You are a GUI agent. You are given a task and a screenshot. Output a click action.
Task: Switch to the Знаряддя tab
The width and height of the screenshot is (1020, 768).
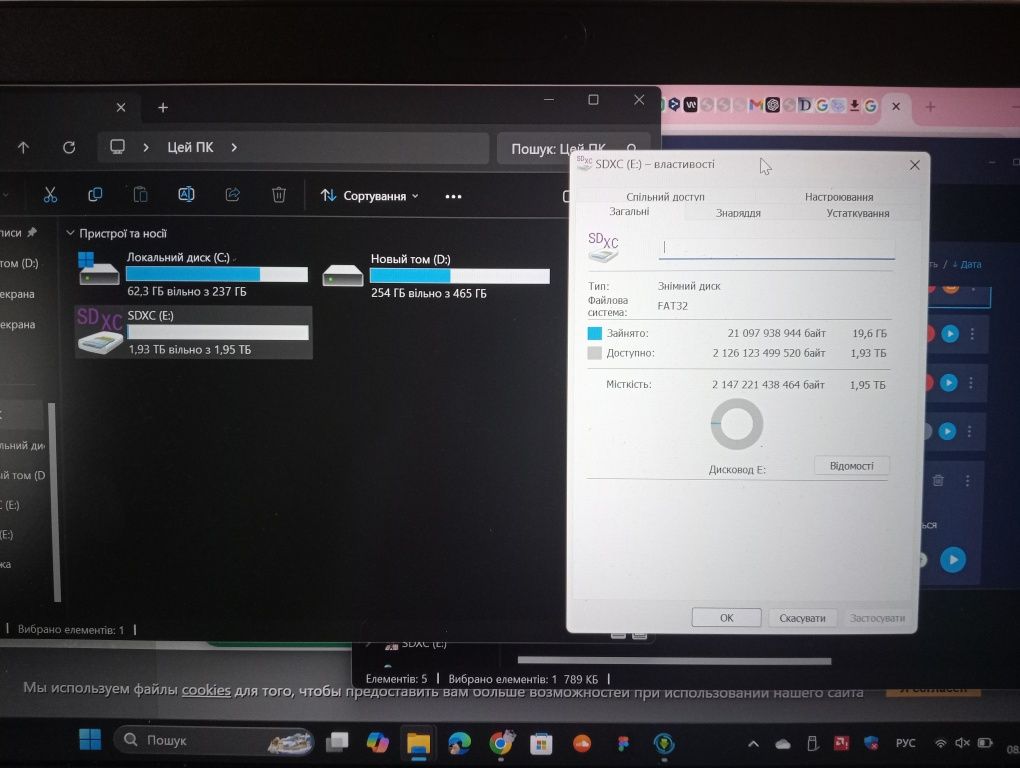[738, 213]
